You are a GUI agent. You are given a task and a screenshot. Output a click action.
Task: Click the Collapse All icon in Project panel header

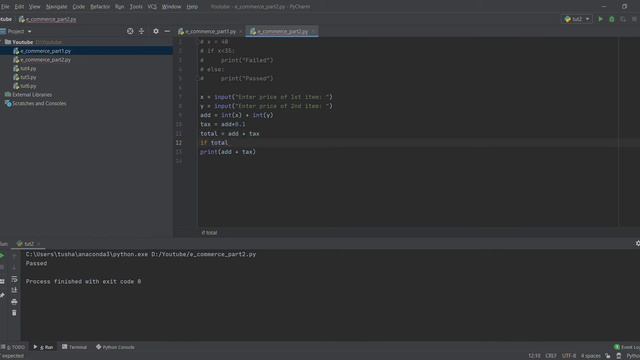tap(141, 31)
